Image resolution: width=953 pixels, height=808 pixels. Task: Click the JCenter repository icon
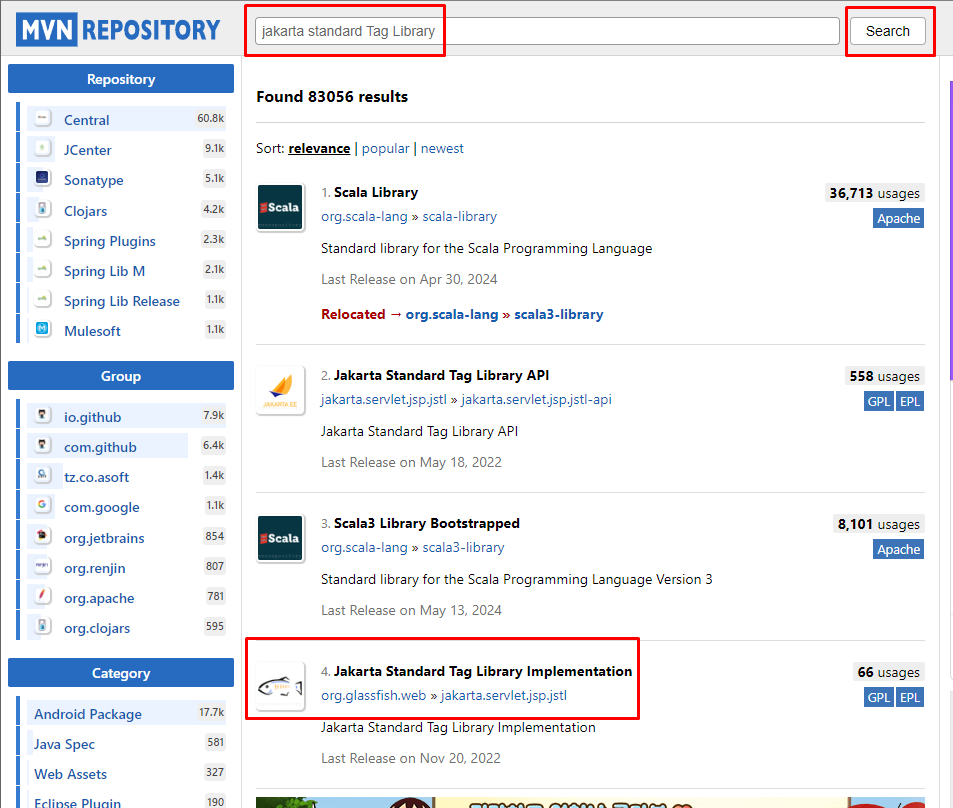[x=42, y=148]
